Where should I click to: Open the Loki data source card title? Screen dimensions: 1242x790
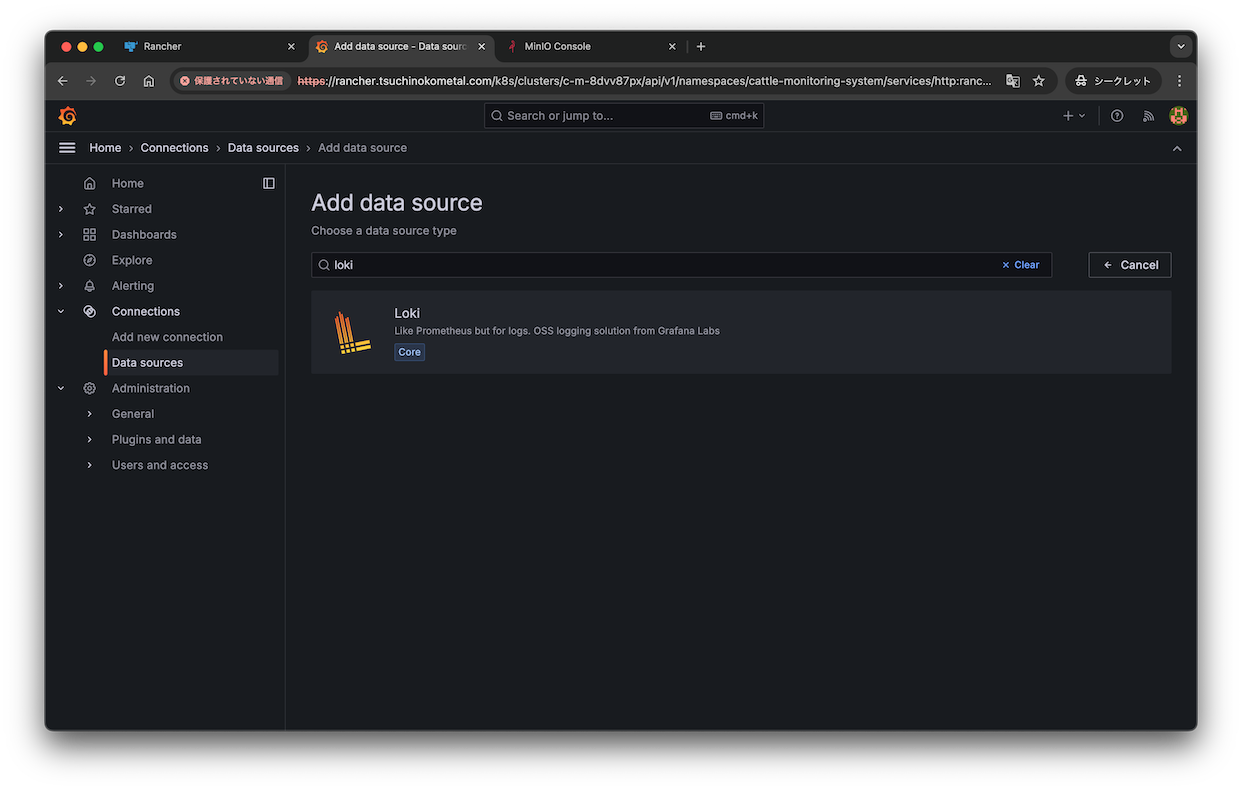(x=407, y=313)
